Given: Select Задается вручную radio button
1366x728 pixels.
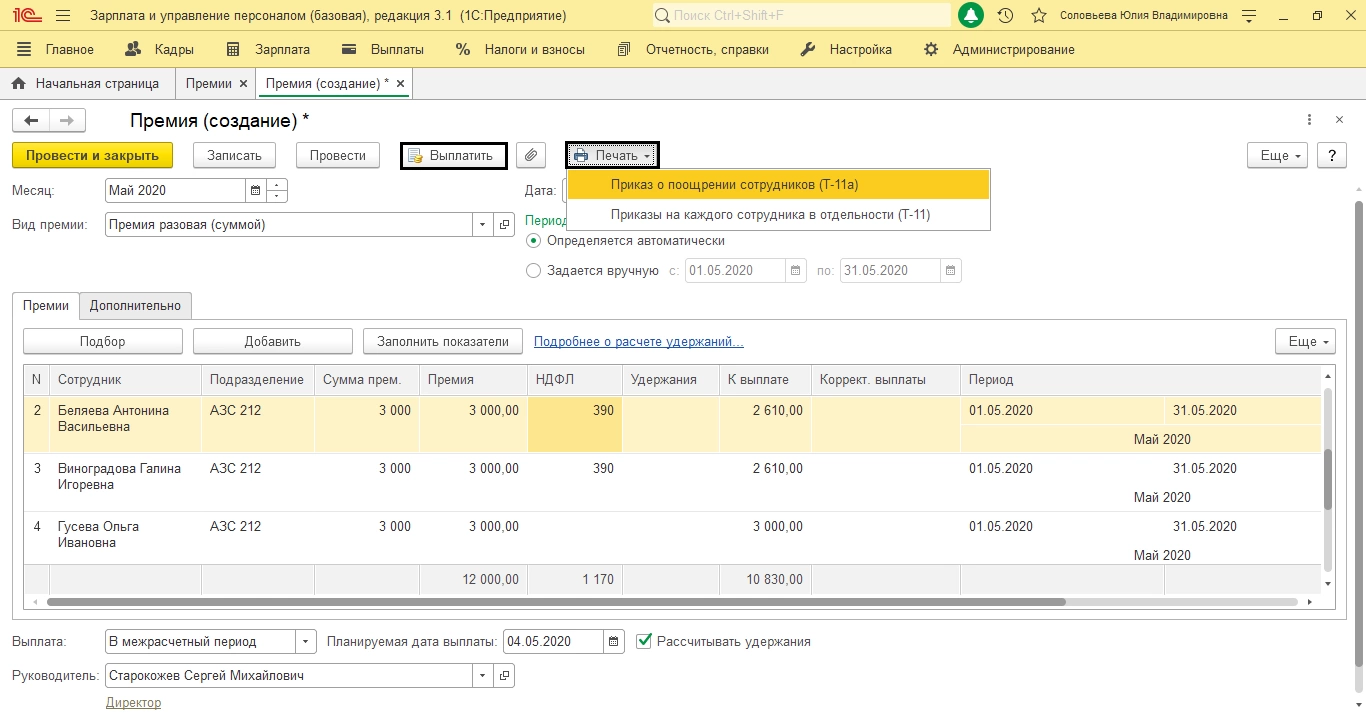Looking at the screenshot, I should pyautogui.click(x=534, y=271).
